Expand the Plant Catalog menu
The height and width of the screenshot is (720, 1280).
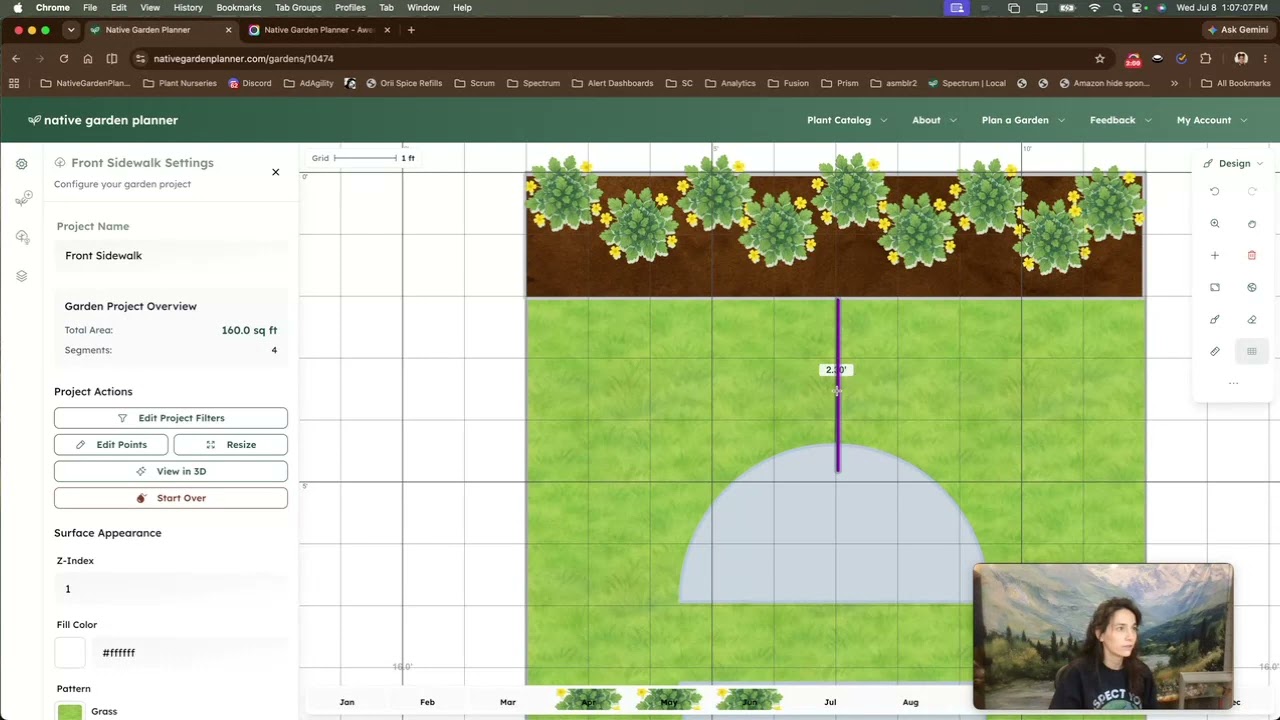coord(847,120)
